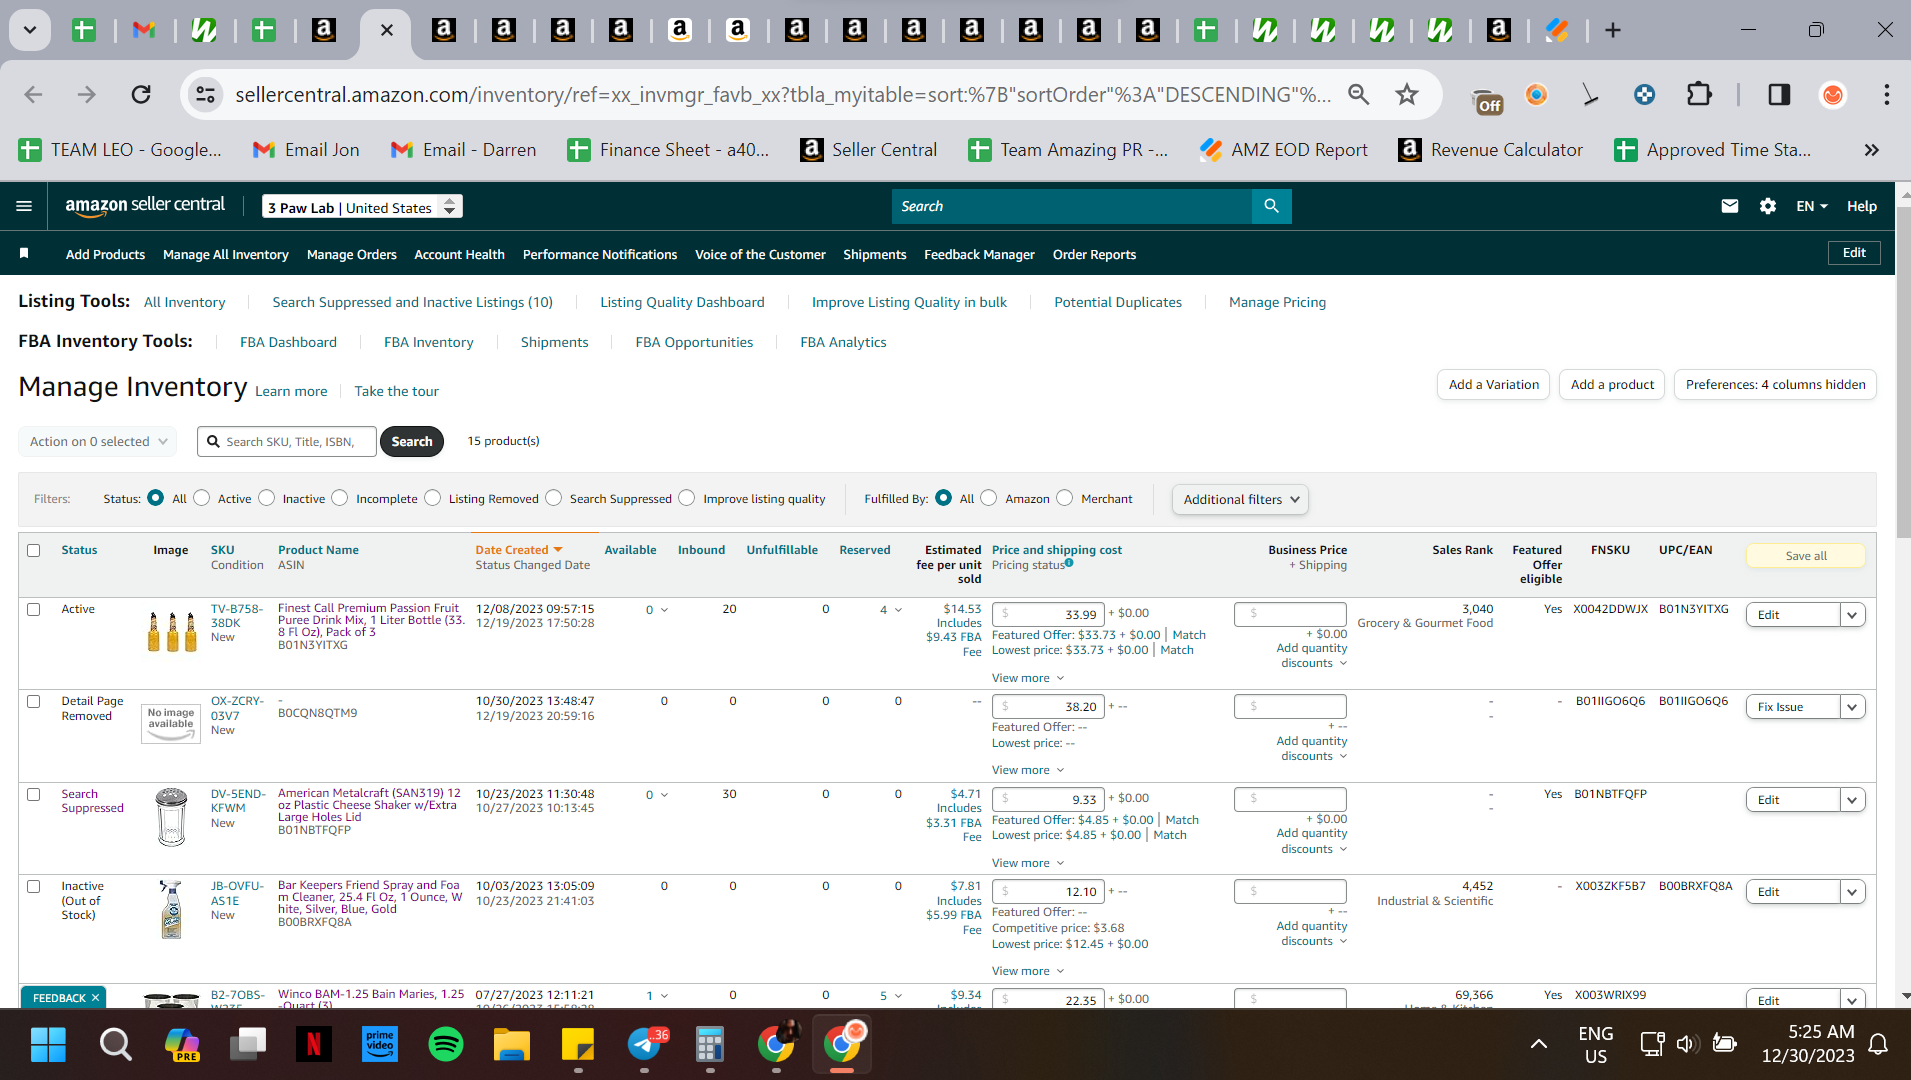Viewport: 1911px width, 1080px height.
Task: Go back with the browser back arrow
Action: (x=33, y=95)
